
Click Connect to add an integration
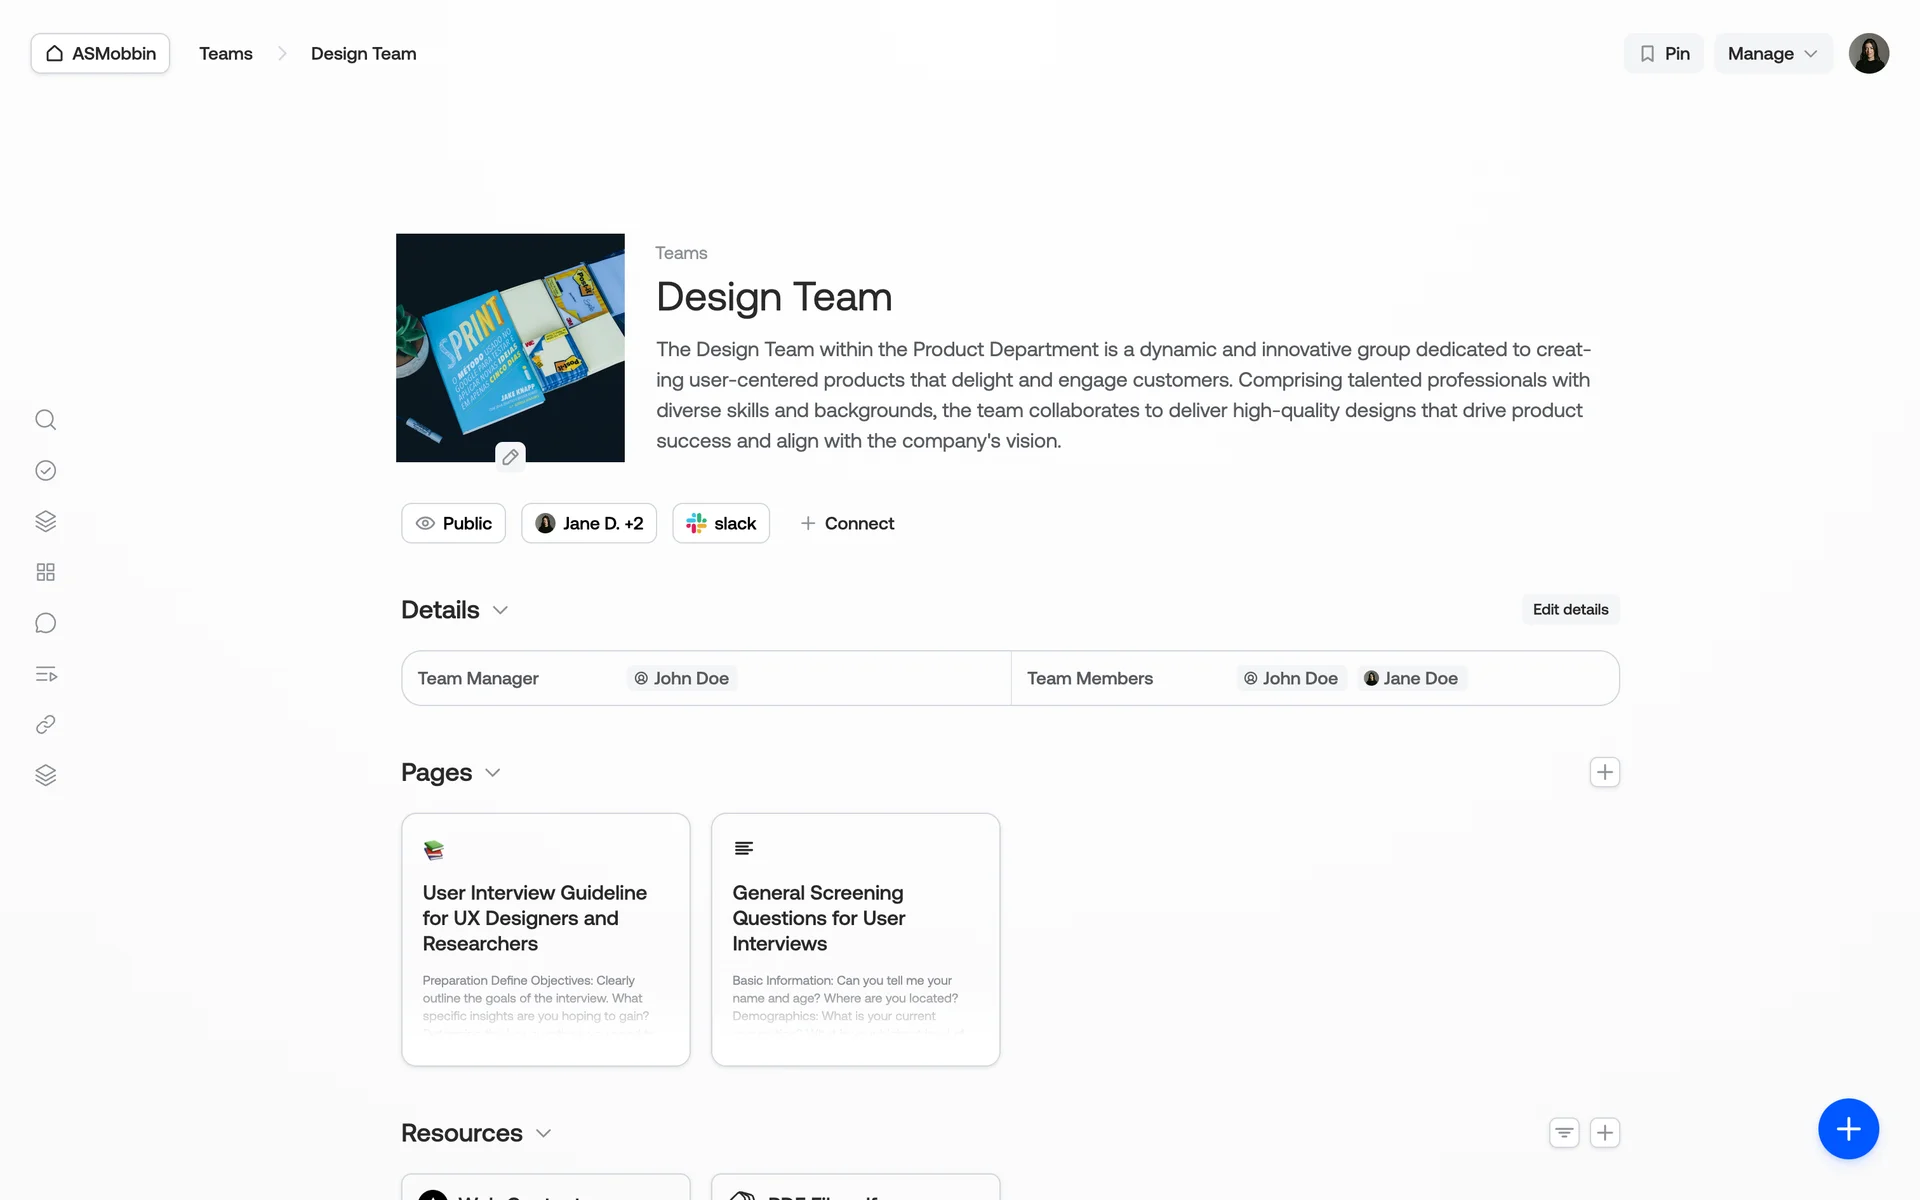pos(847,523)
